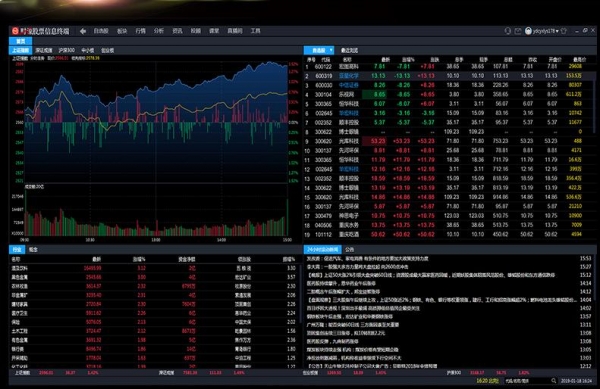Viewport: 600px width, 389px height.
Task: Open the 自选股 menu in top bar
Action: tap(101, 31)
